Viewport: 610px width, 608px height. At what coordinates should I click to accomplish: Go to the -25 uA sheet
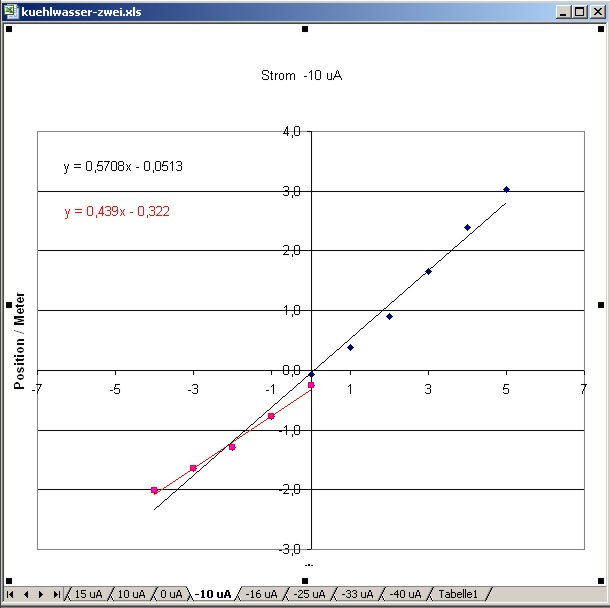(309, 594)
